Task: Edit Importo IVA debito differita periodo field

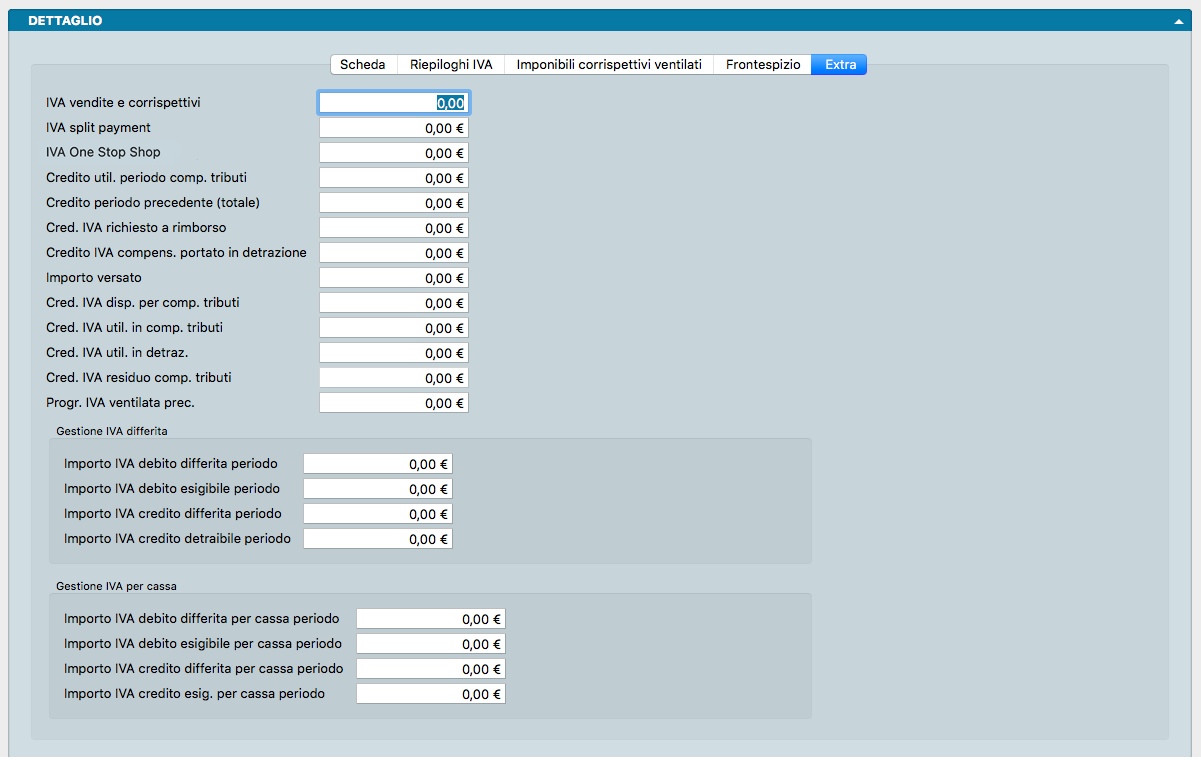Action: pyautogui.click(x=377, y=464)
